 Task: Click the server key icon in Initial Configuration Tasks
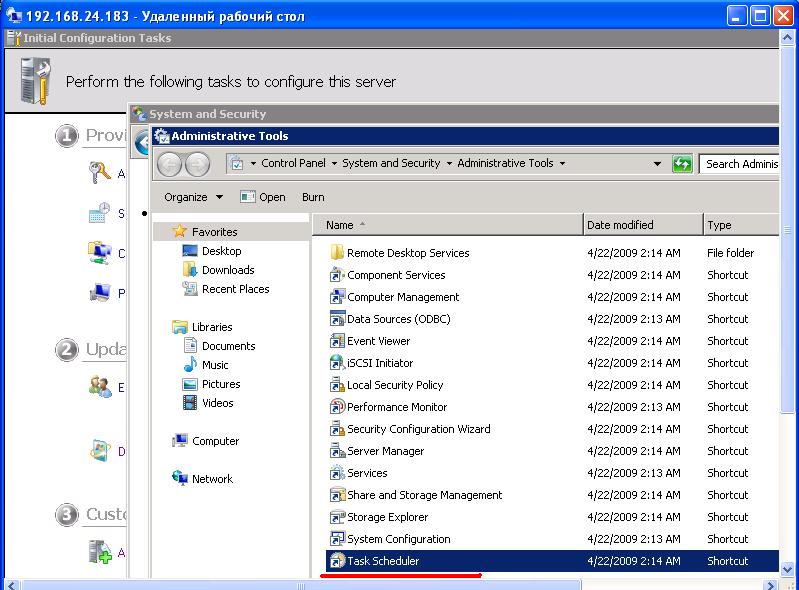point(99,173)
